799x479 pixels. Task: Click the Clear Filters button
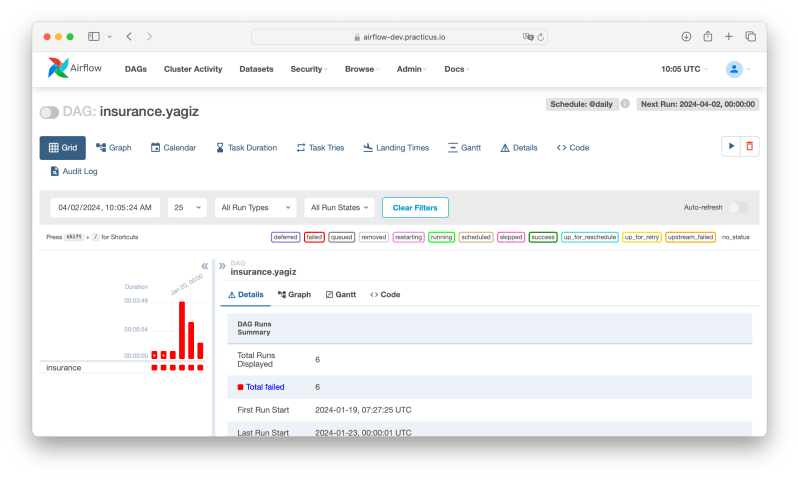[415, 207]
